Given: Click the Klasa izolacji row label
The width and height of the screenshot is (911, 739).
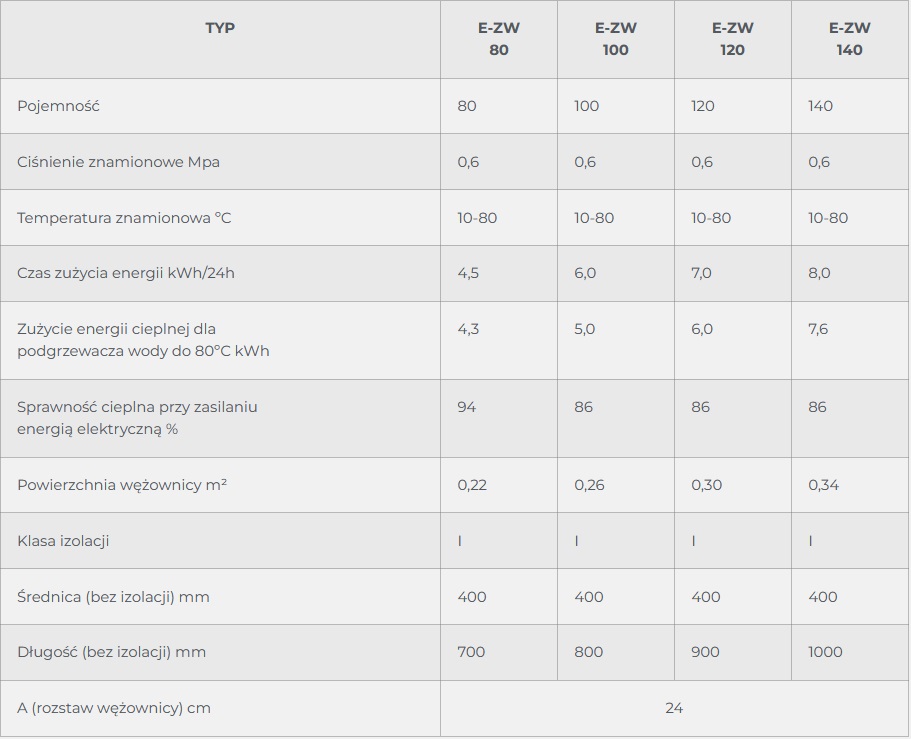Looking at the screenshot, I should click(63, 541).
